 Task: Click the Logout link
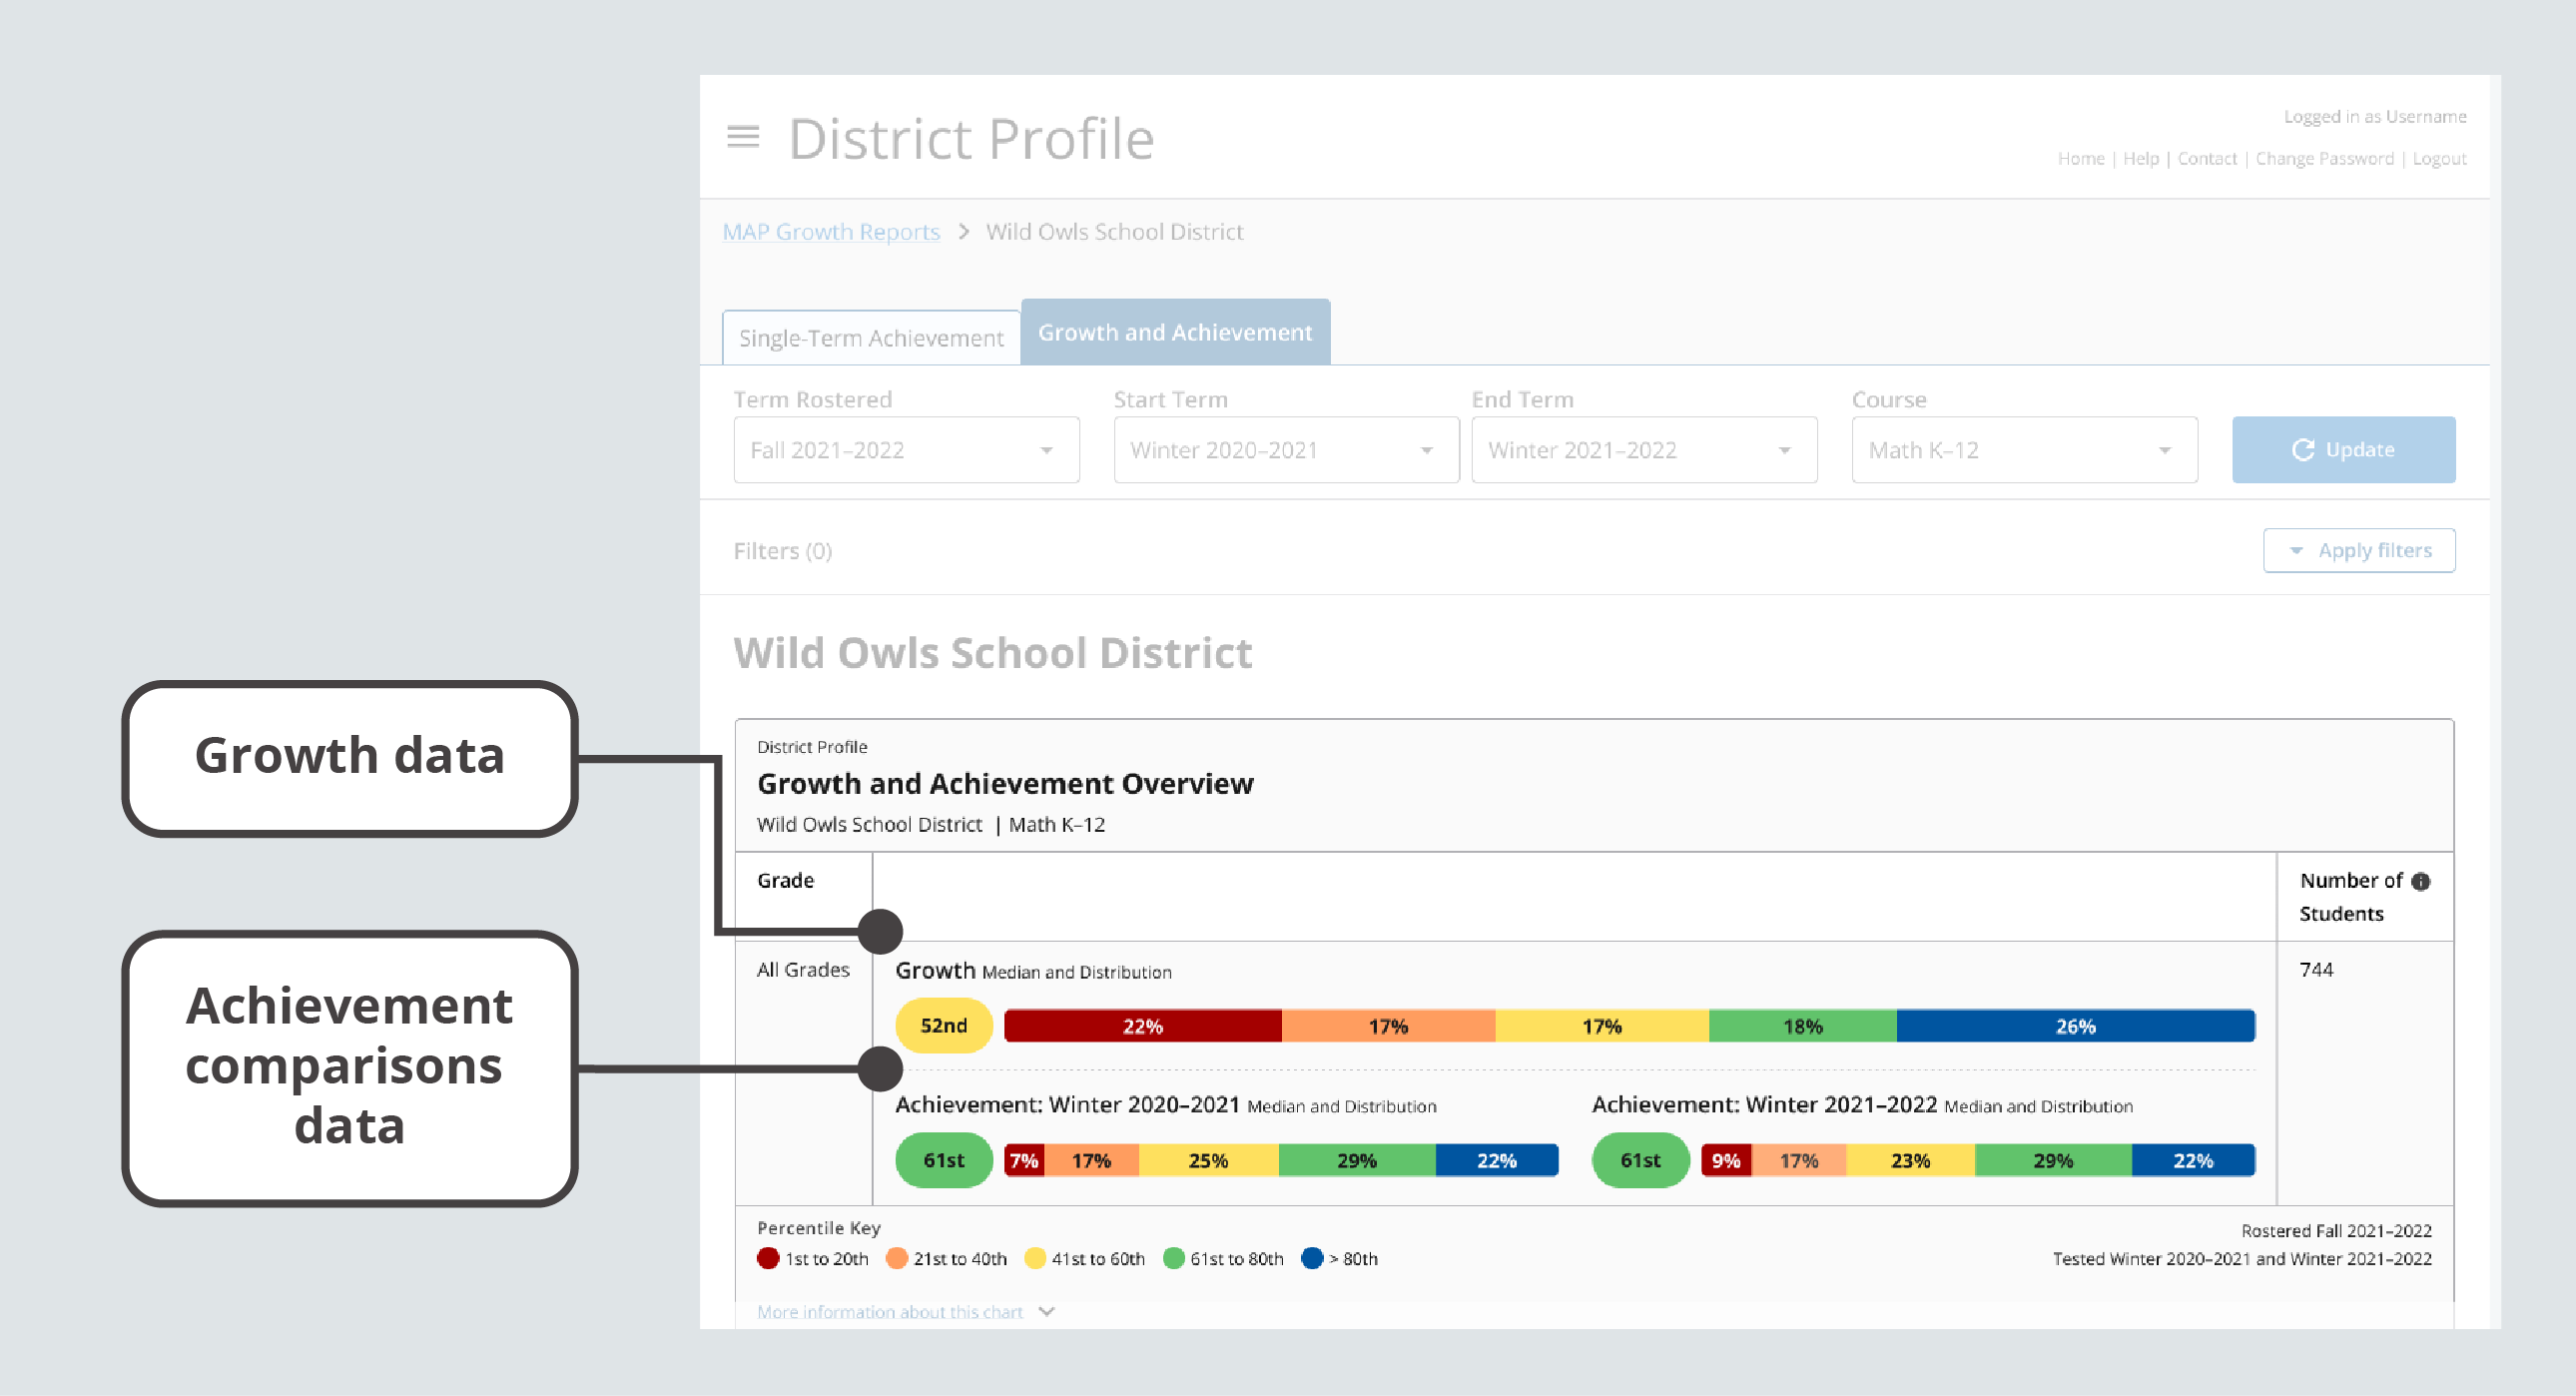tap(2438, 158)
